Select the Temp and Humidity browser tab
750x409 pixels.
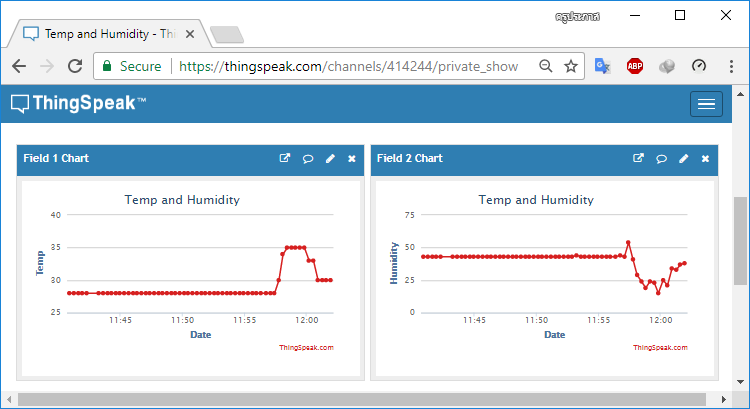coord(110,33)
